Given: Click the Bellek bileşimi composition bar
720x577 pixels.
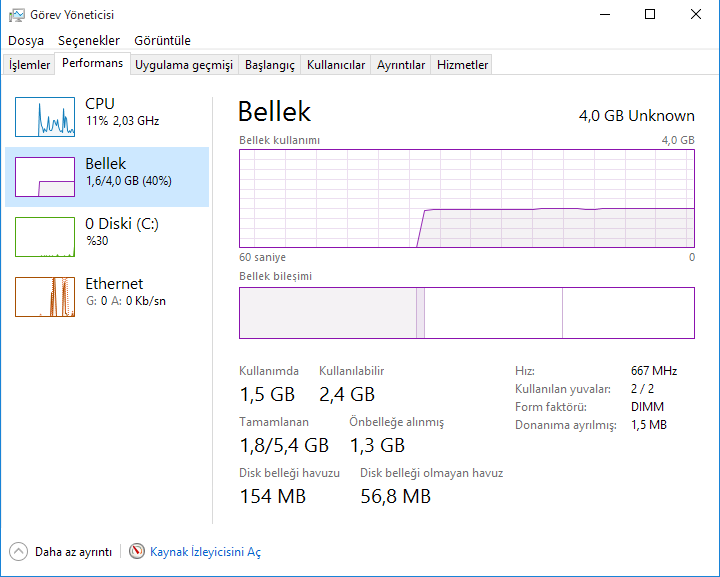Looking at the screenshot, I should [466, 313].
